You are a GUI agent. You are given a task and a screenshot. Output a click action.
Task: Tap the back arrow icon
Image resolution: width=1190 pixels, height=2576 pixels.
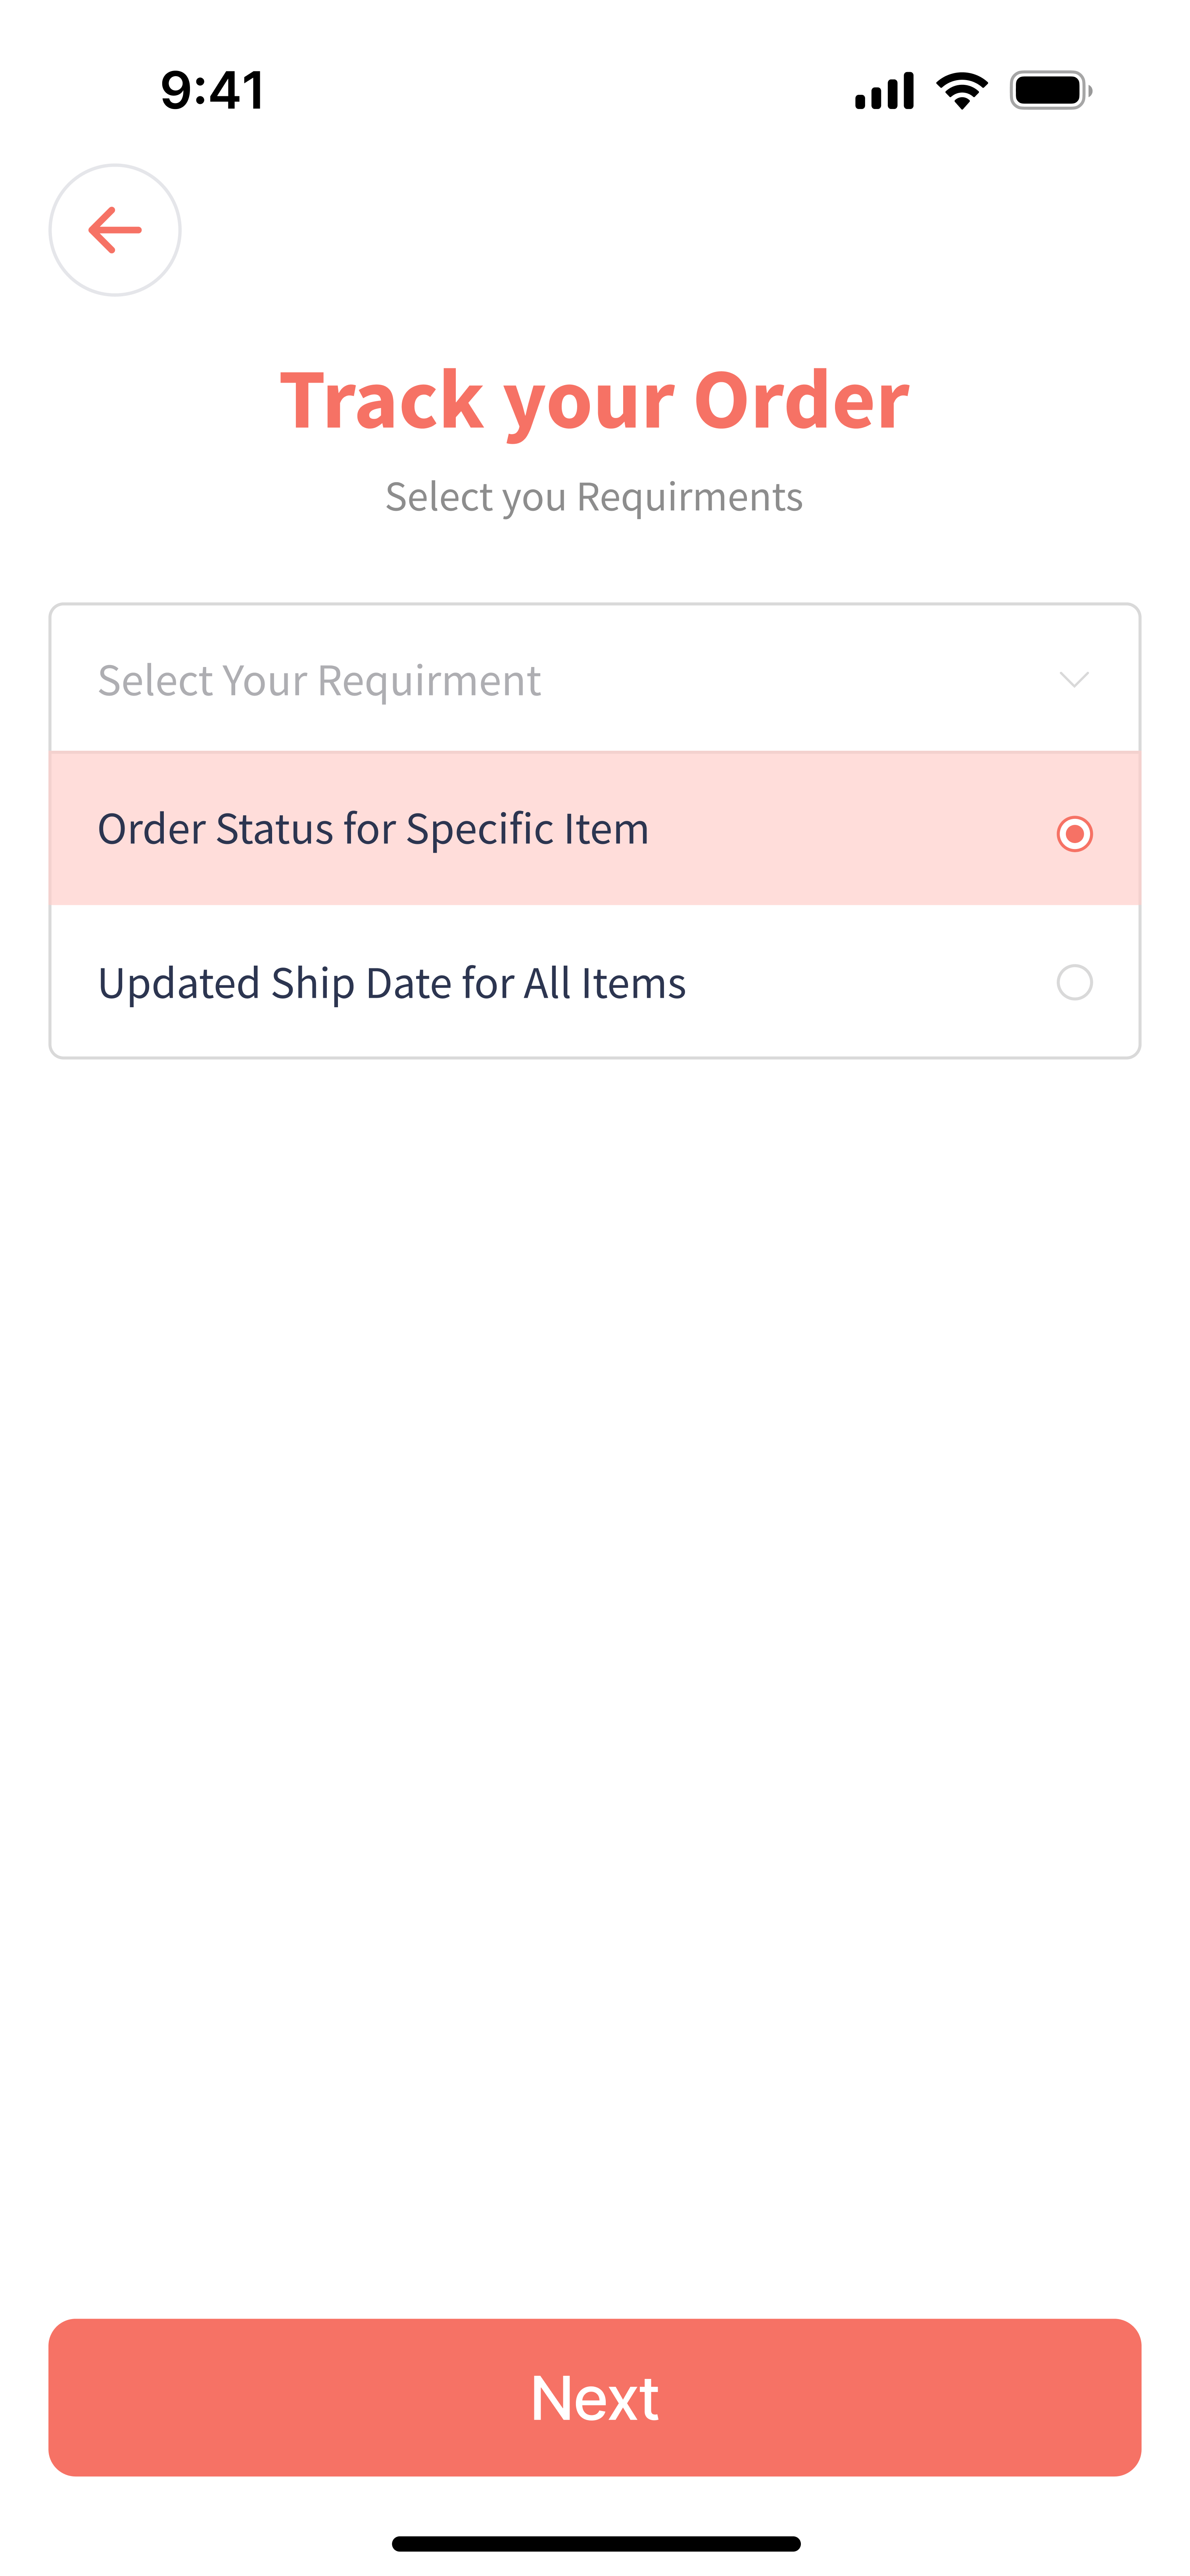115,230
